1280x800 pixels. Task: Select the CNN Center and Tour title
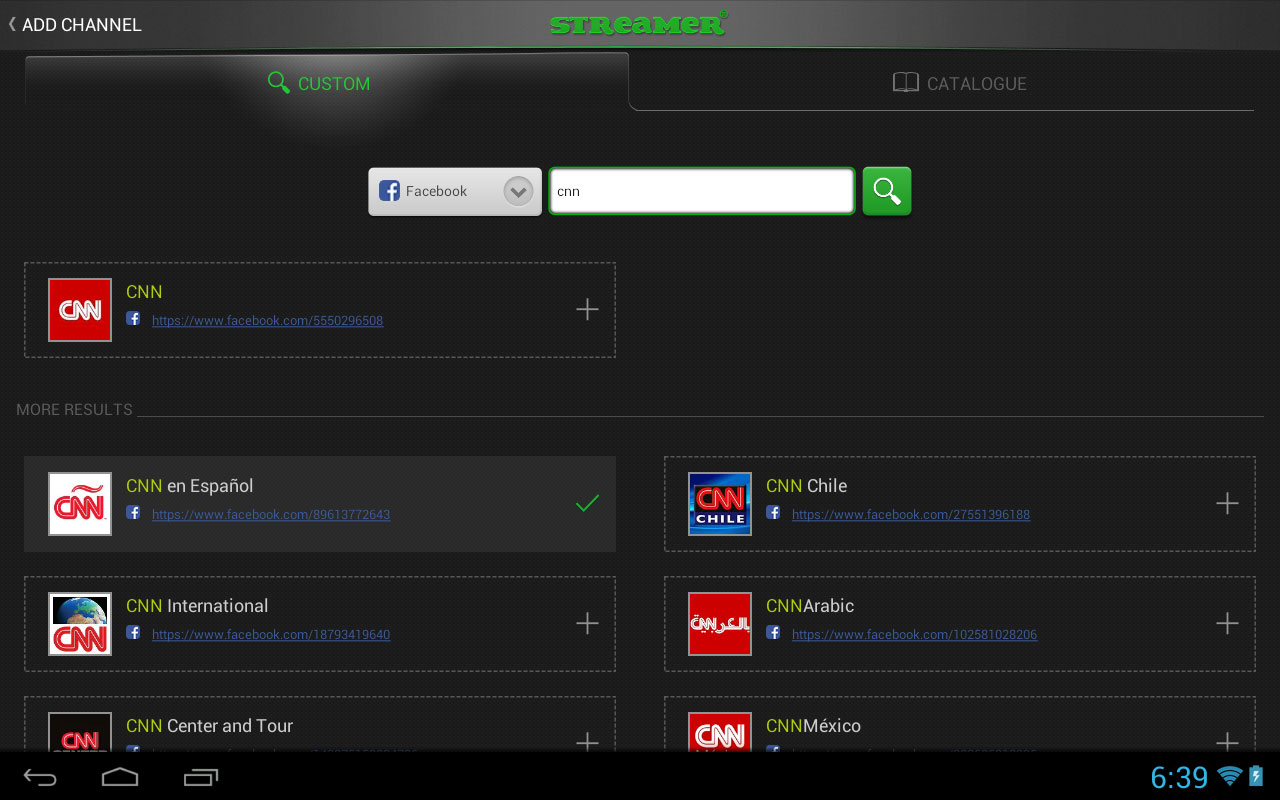pos(209,726)
